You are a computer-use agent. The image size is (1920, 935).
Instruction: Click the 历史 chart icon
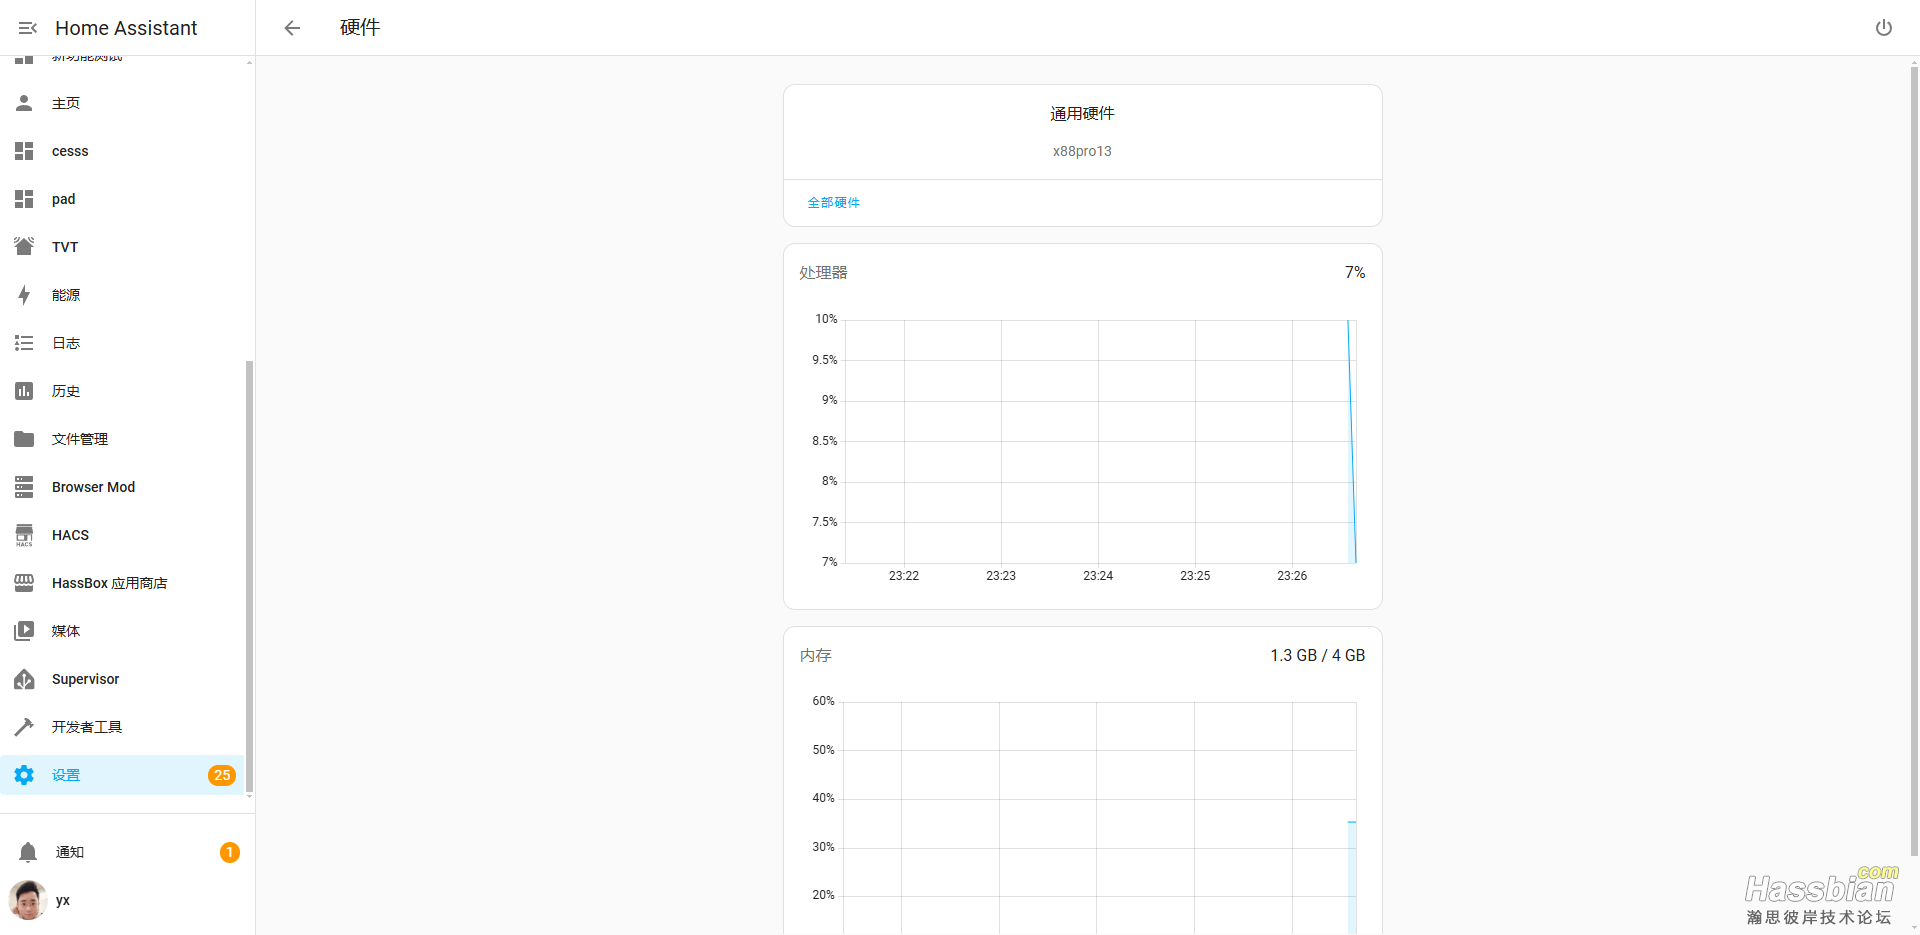click(24, 391)
